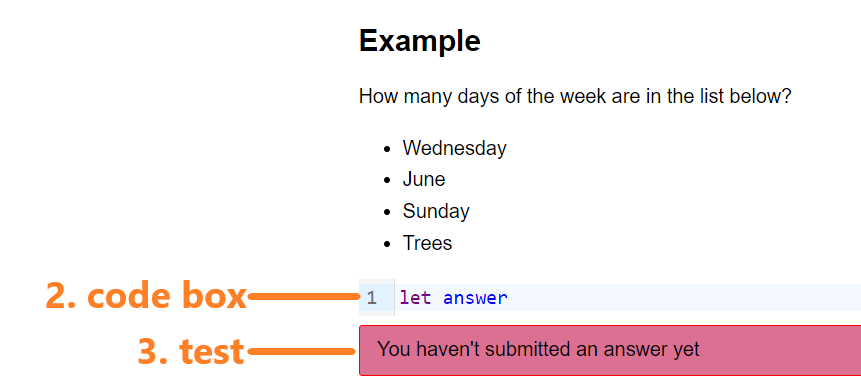The width and height of the screenshot is (861, 385).
Task: Click the "Example" heading
Action: (x=420, y=41)
